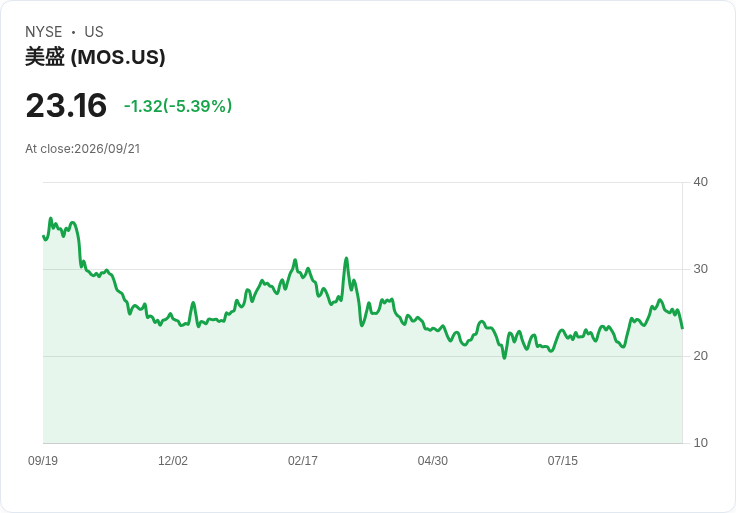The width and height of the screenshot is (736, 513).
Task: Click the 12/02 x-axis date label
Action: tap(173, 461)
